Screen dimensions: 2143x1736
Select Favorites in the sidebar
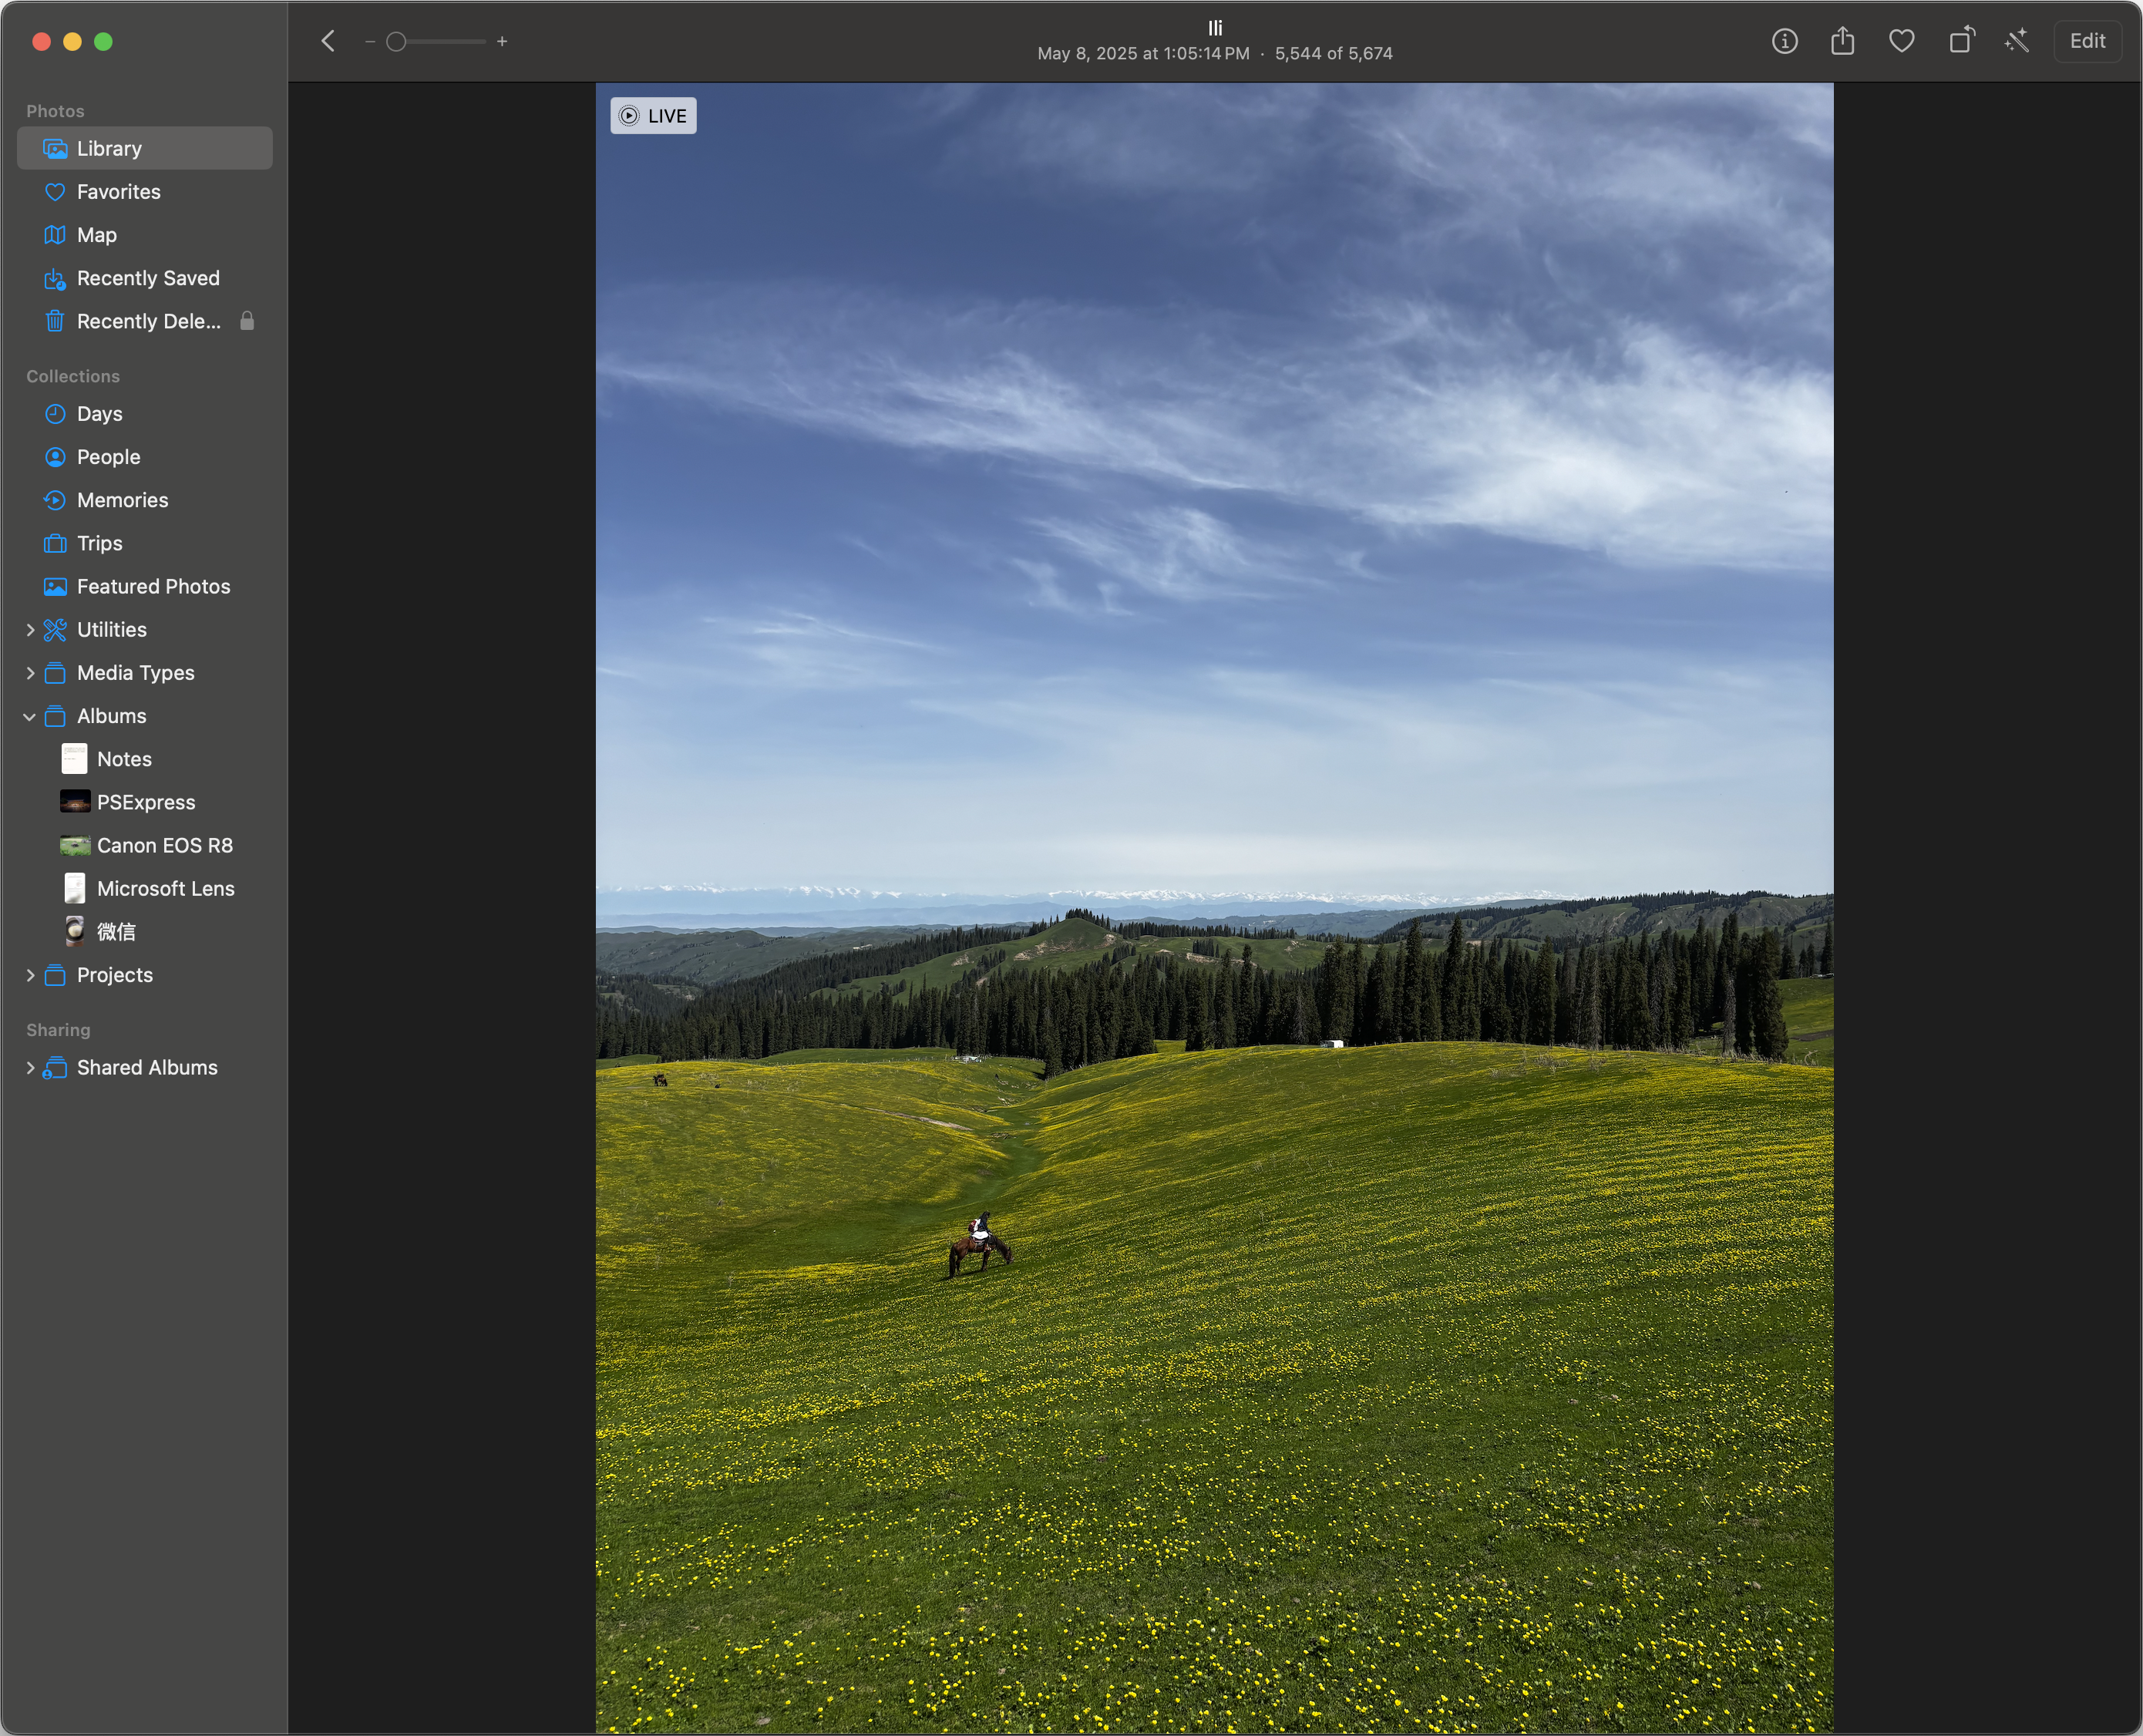pos(118,192)
